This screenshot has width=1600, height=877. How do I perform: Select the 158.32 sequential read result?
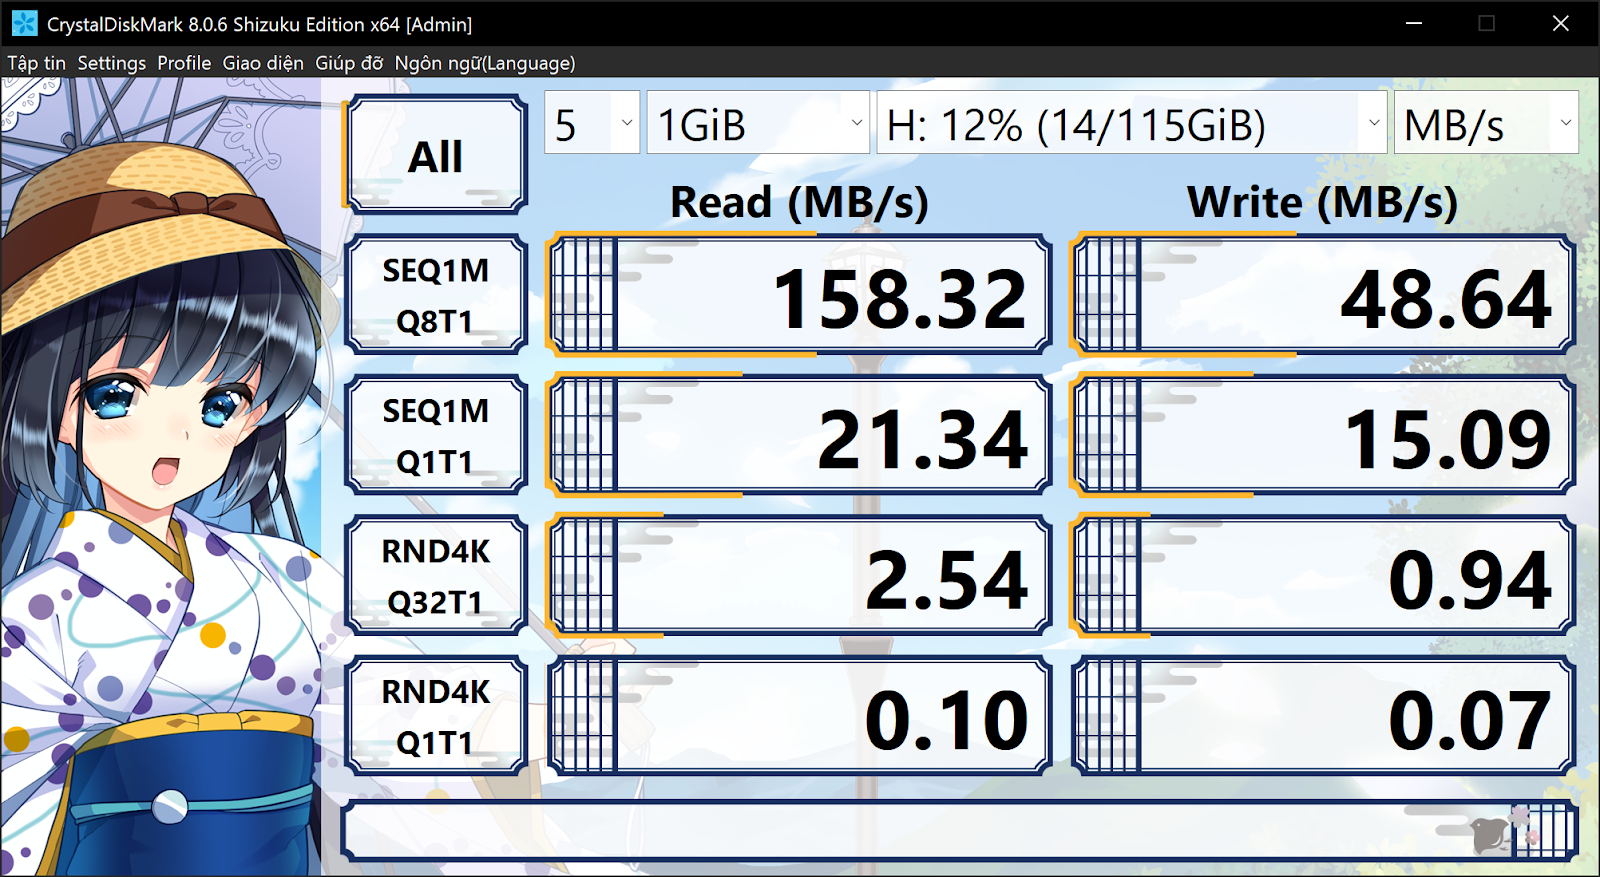tap(799, 295)
